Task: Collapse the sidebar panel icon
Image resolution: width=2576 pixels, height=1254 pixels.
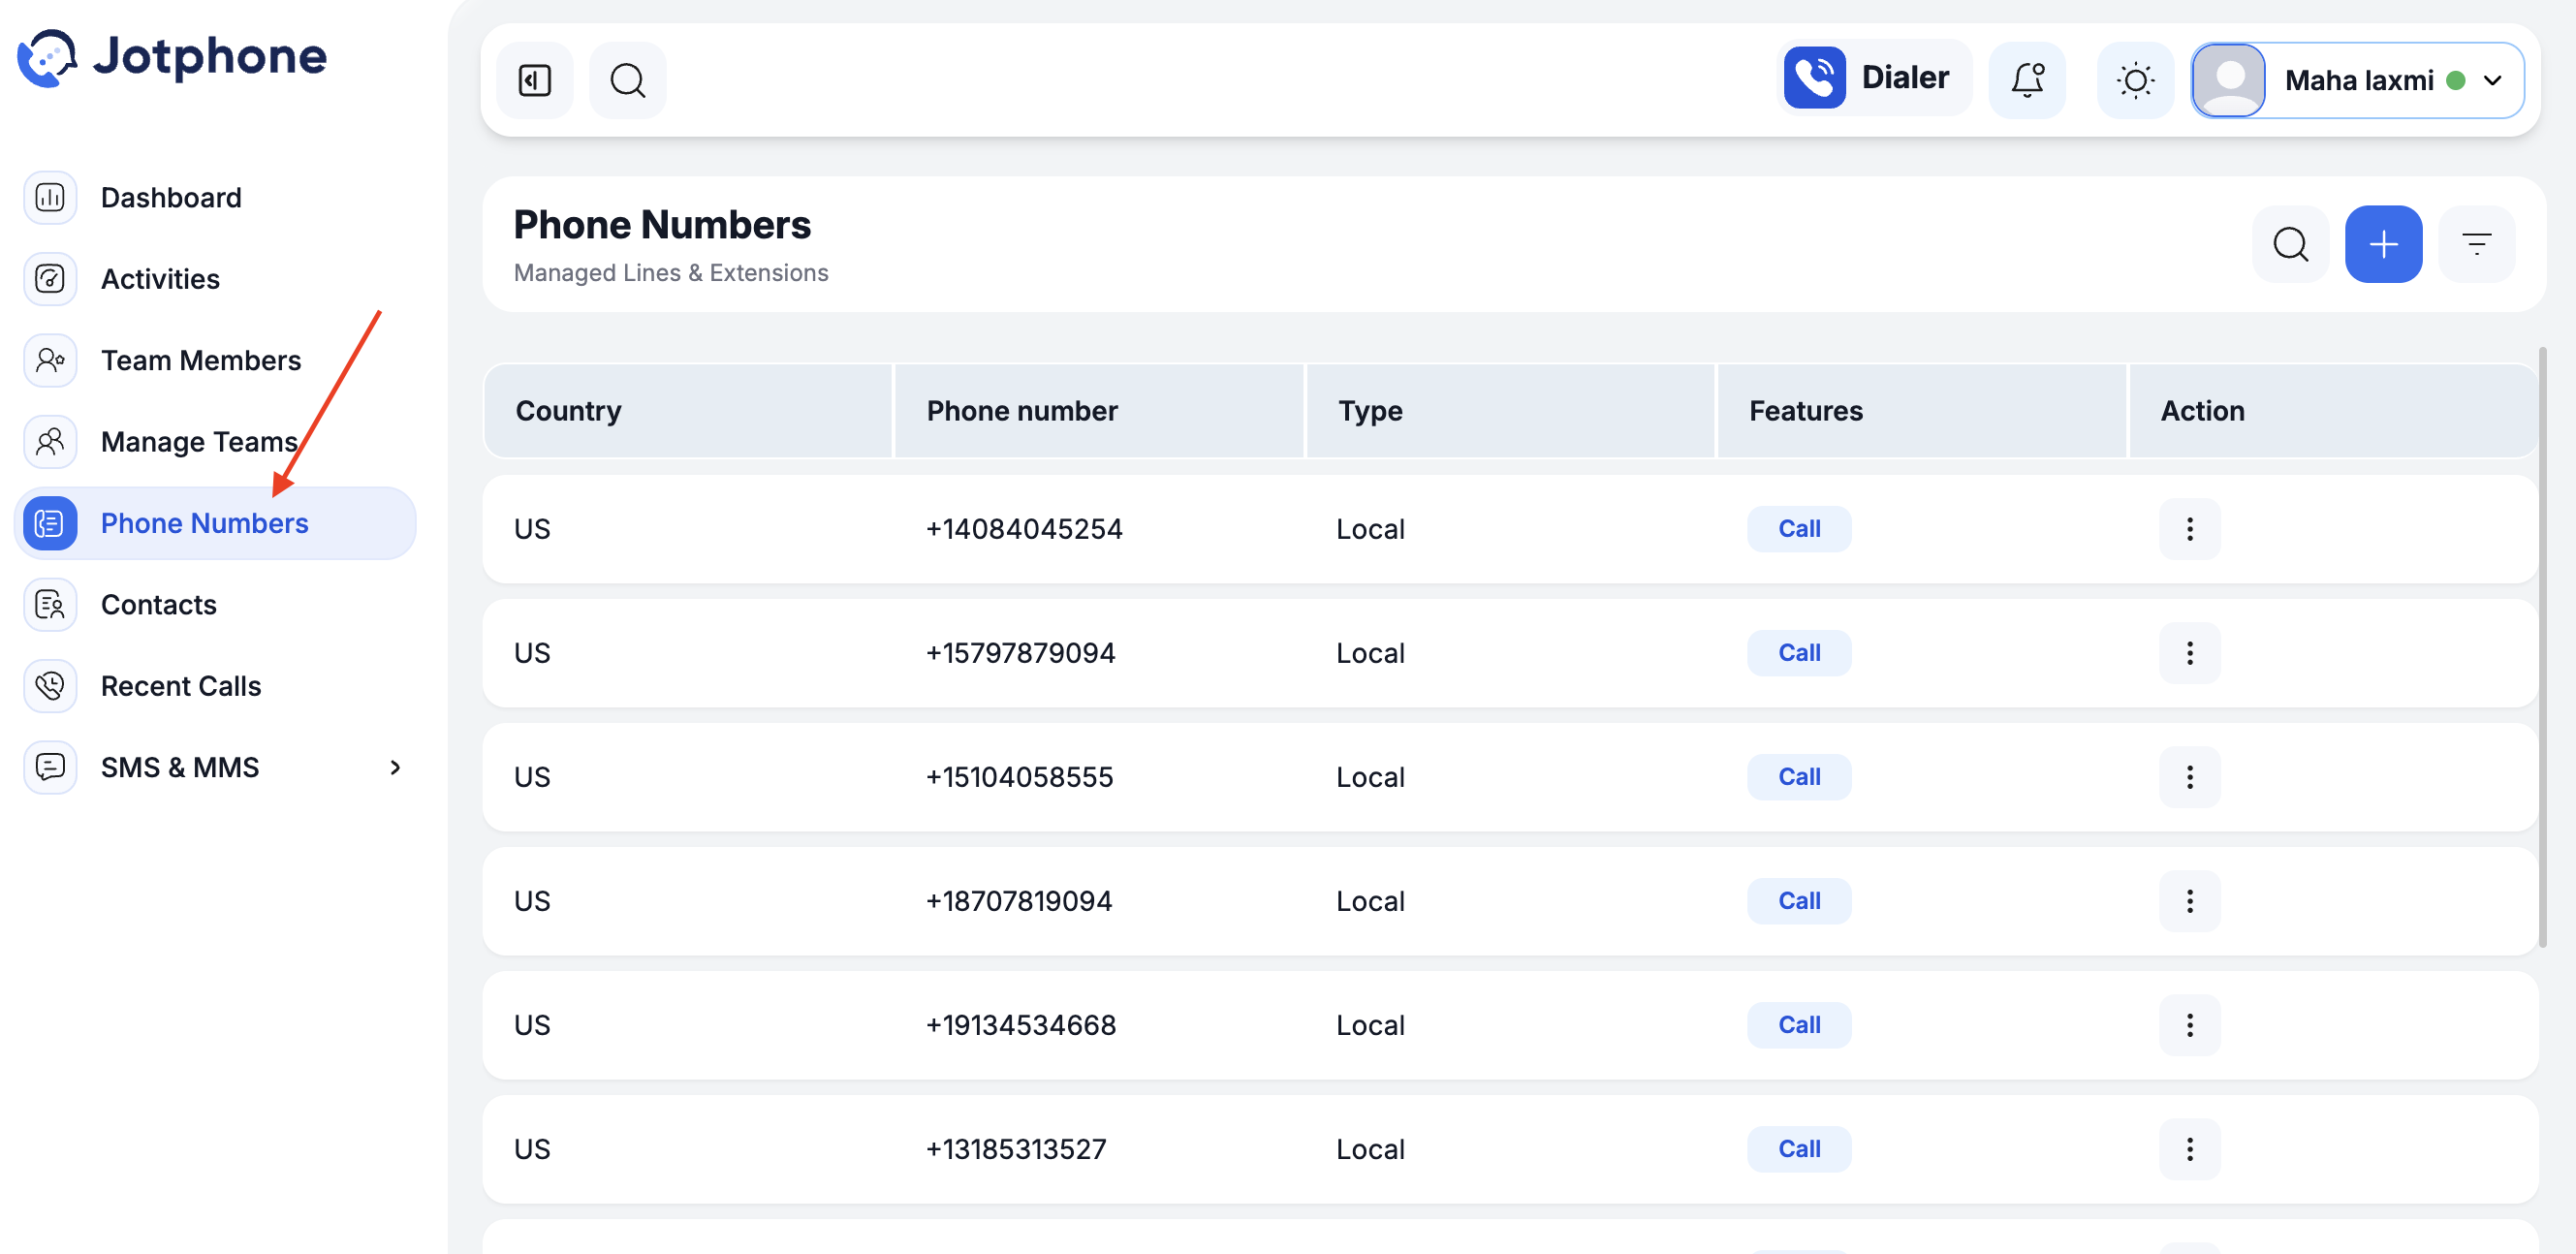Action: (535, 80)
